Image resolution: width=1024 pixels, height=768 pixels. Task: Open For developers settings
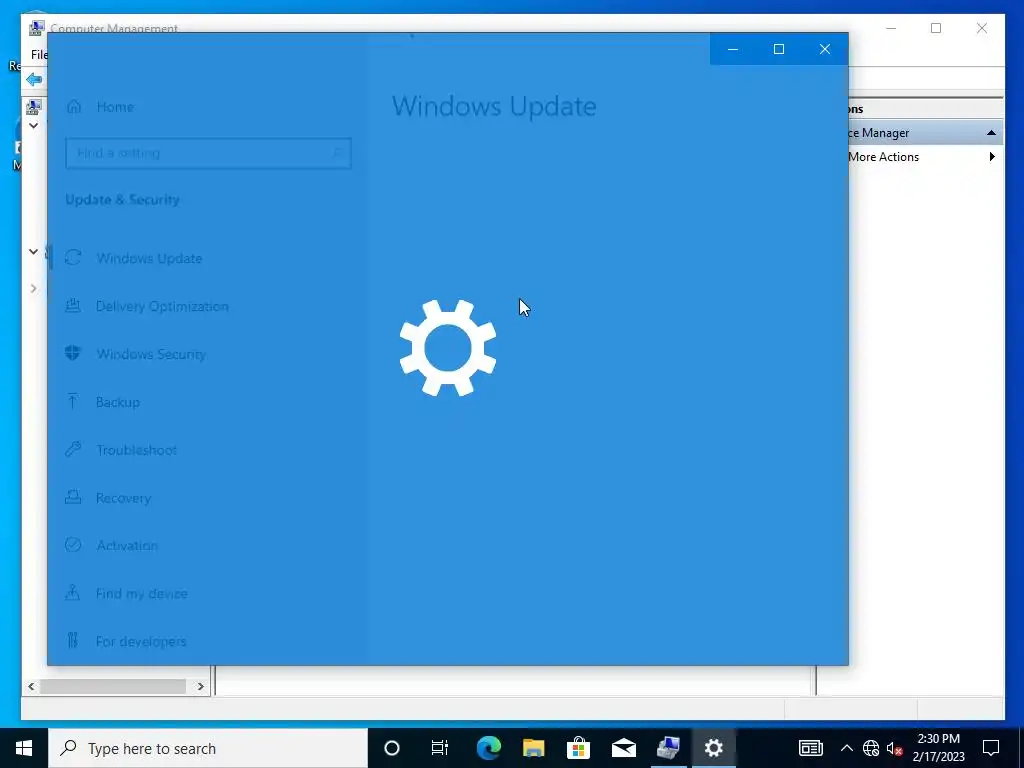(141, 641)
